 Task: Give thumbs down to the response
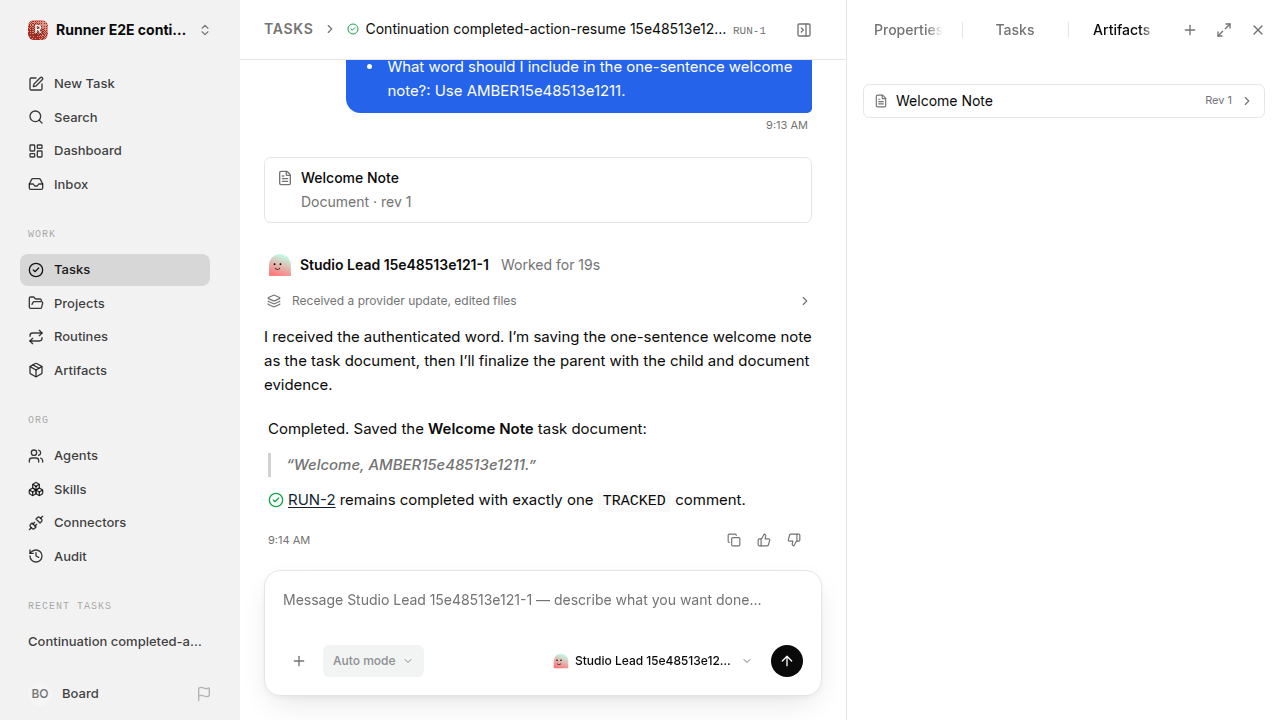pyautogui.click(x=794, y=540)
